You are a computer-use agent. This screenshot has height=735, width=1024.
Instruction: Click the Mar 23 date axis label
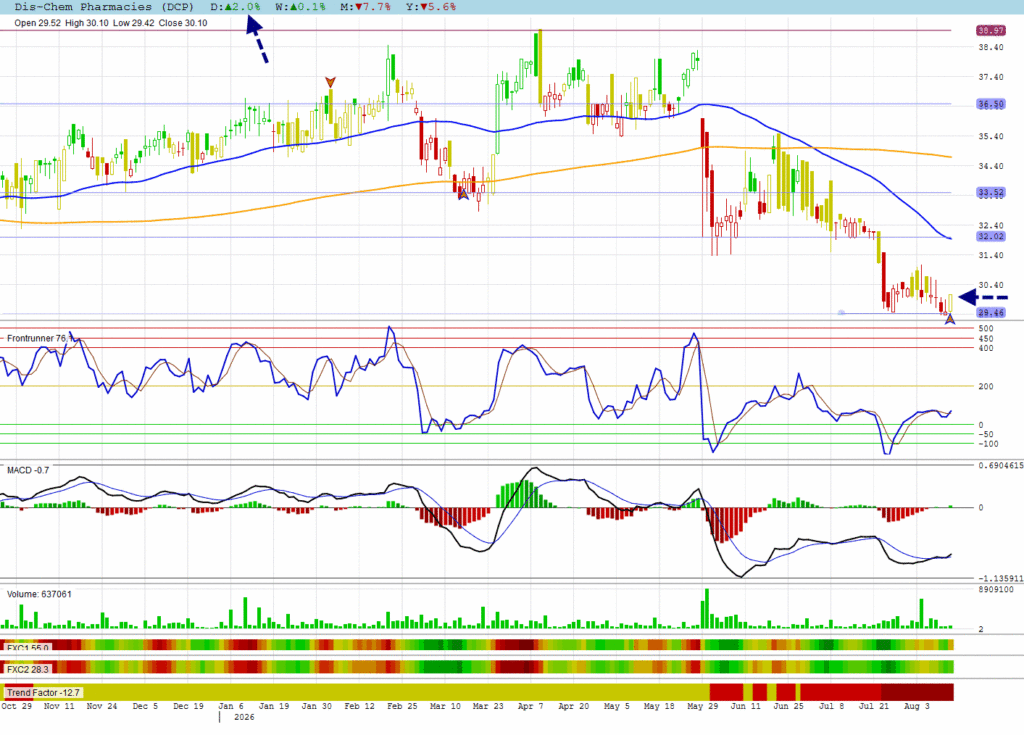pyautogui.click(x=488, y=706)
